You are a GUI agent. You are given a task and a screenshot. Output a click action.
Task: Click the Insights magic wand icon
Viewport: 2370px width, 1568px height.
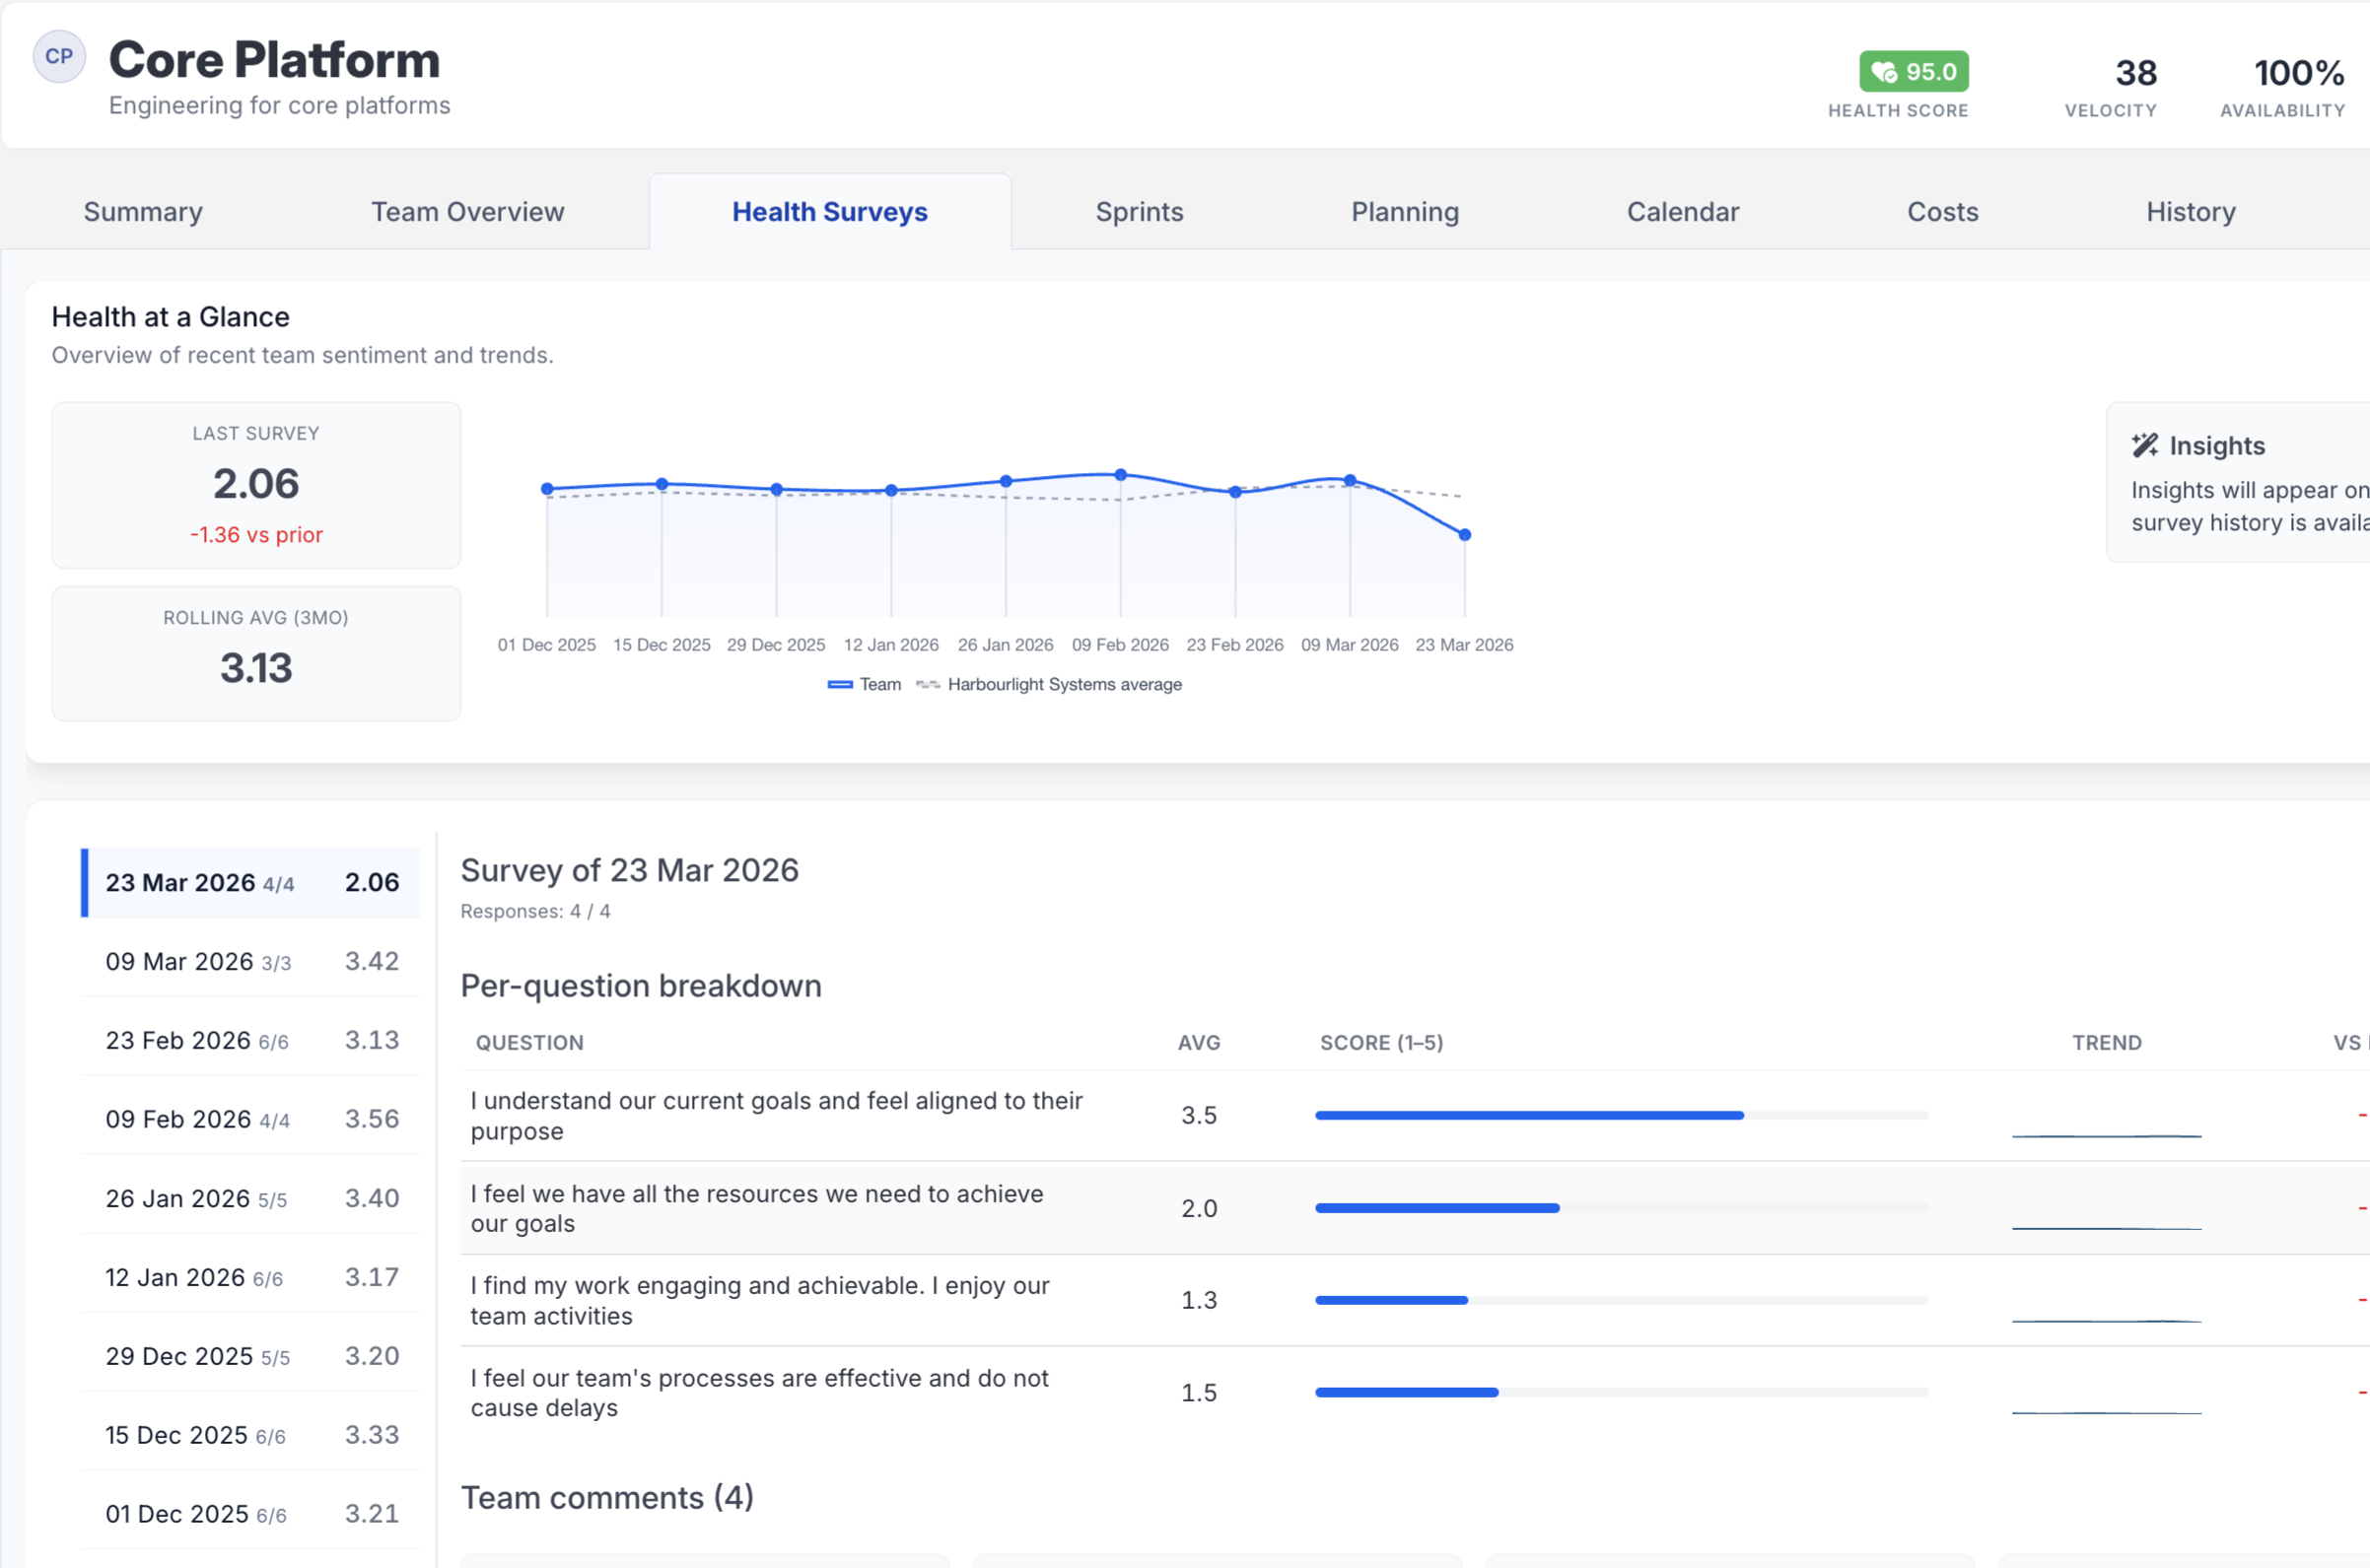pos(2146,445)
